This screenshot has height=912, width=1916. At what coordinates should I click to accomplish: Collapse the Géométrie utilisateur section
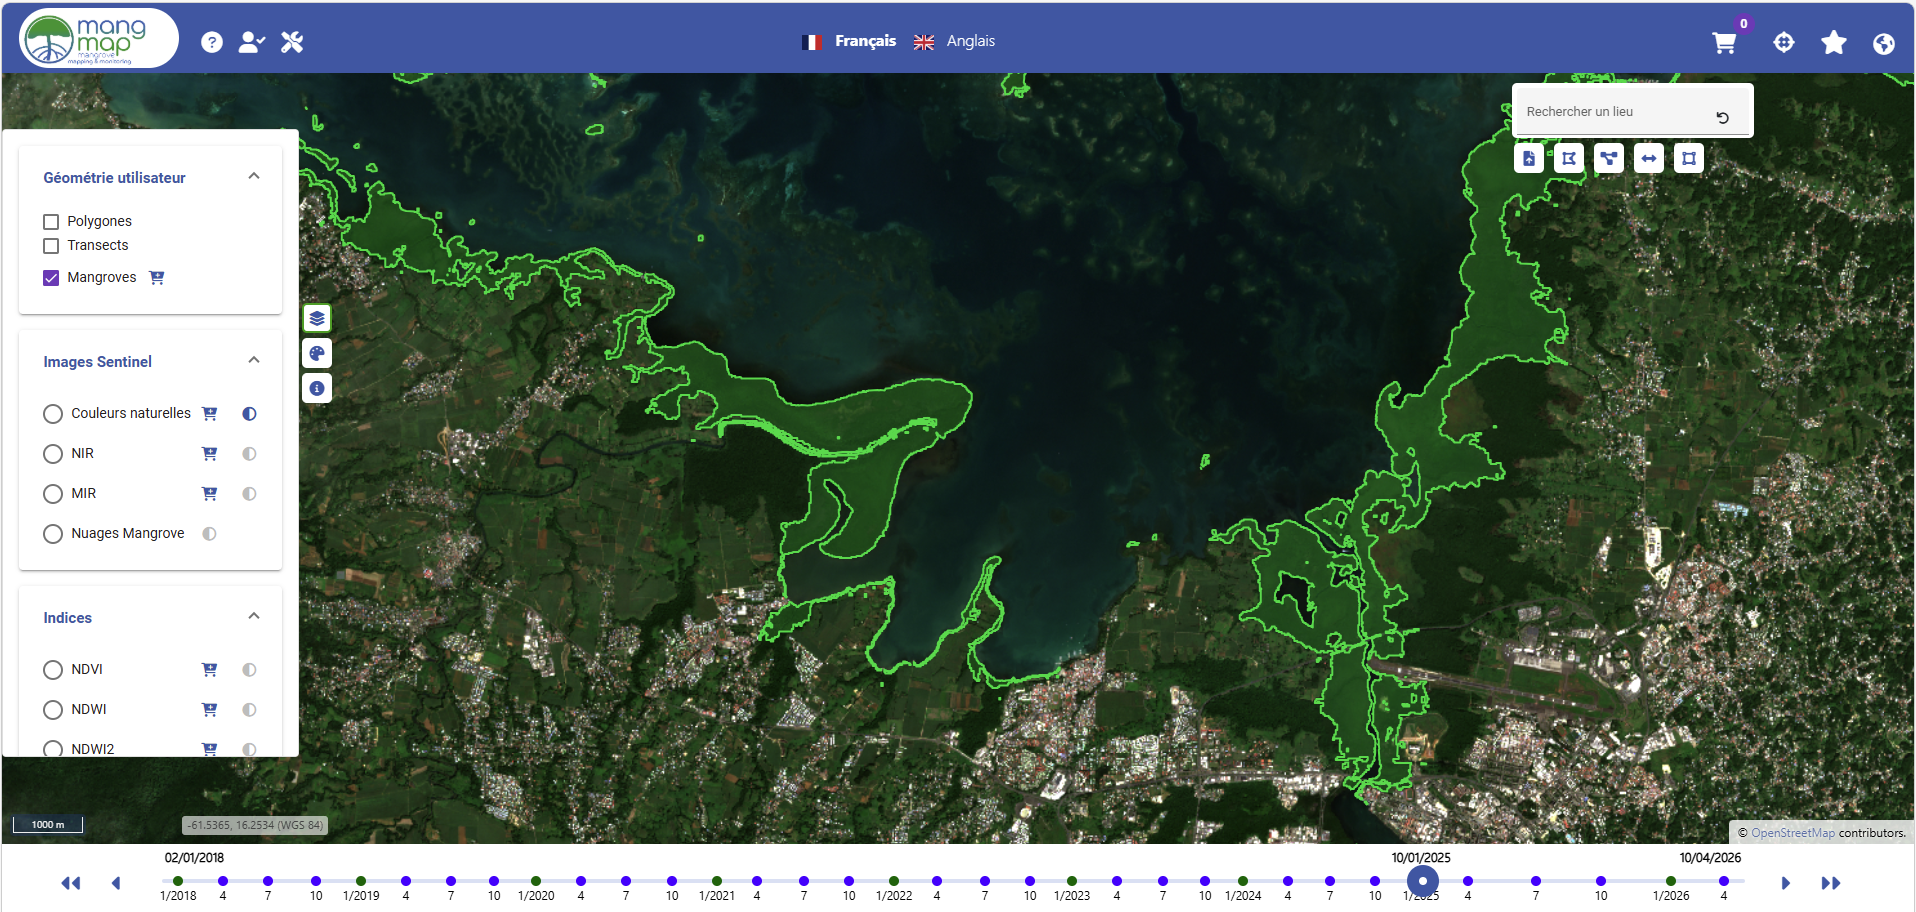(254, 176)
